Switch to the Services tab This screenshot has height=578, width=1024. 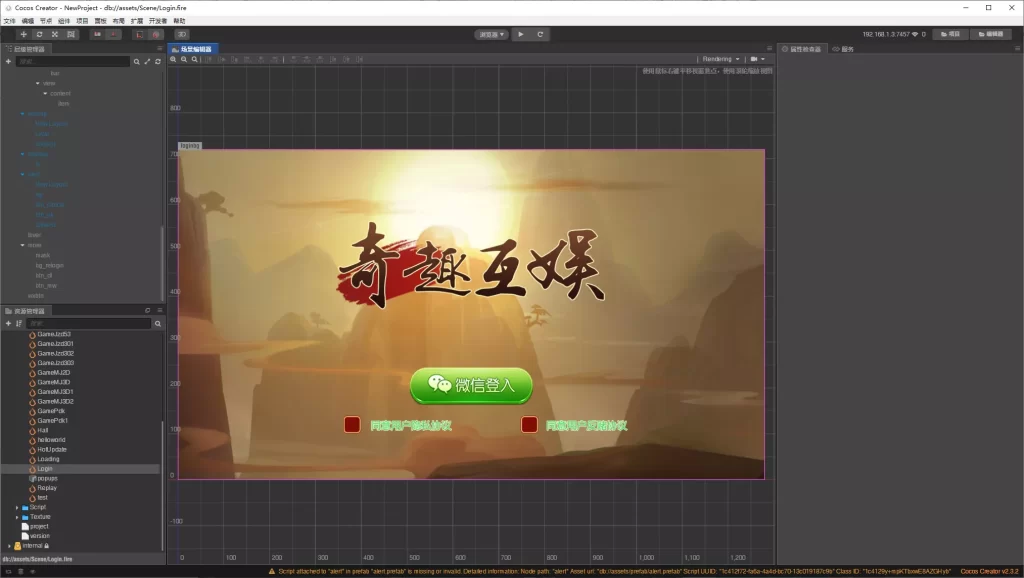843,49
